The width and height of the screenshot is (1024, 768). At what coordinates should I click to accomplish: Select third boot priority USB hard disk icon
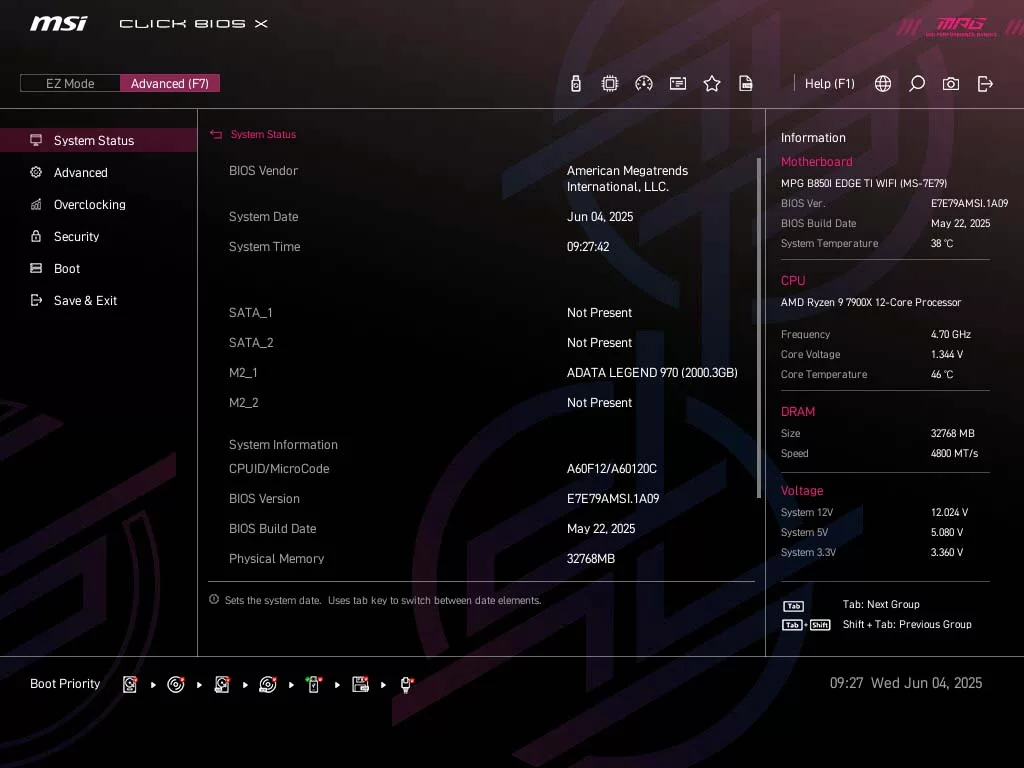click(x=222, y=684)
